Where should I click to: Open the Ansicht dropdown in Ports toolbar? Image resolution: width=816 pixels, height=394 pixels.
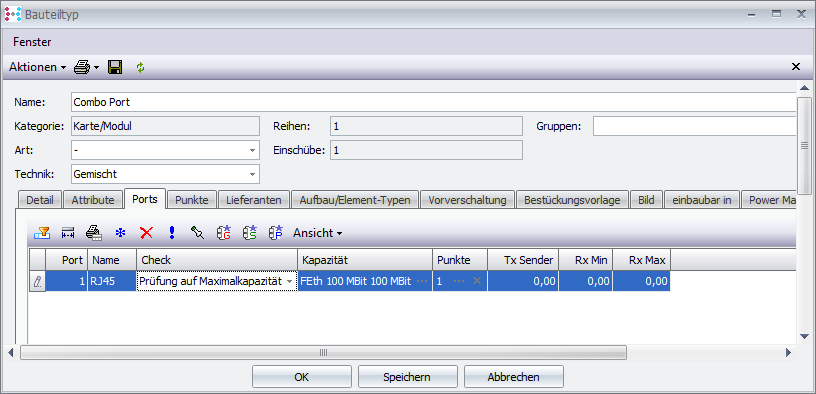(317, 233)
